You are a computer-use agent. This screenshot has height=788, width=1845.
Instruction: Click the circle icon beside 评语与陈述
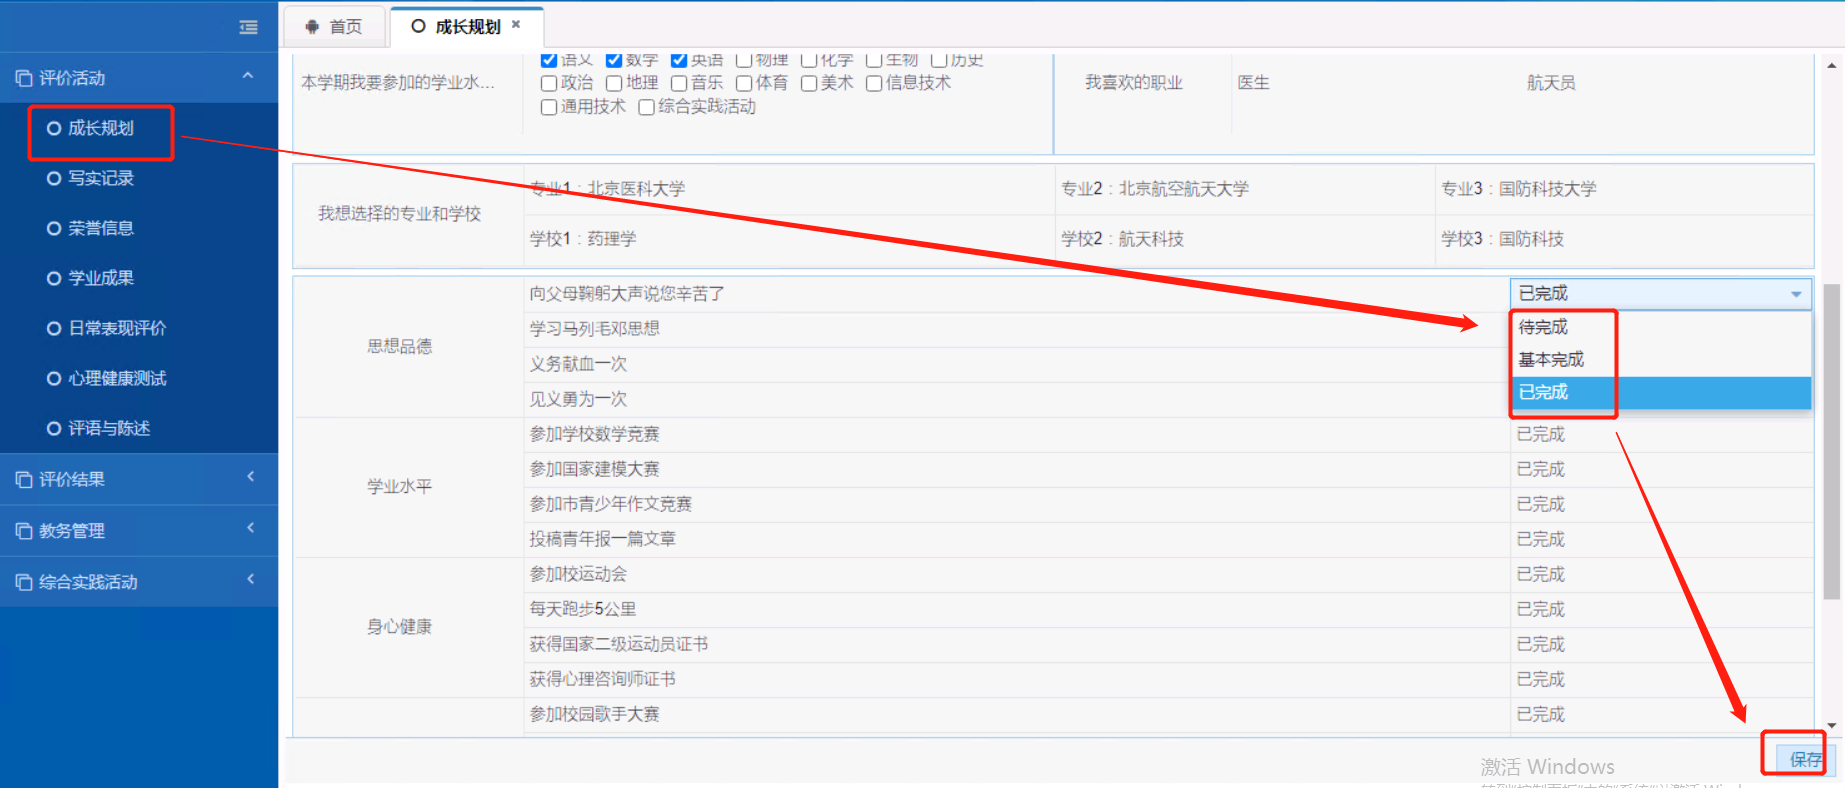coord(54,428)
